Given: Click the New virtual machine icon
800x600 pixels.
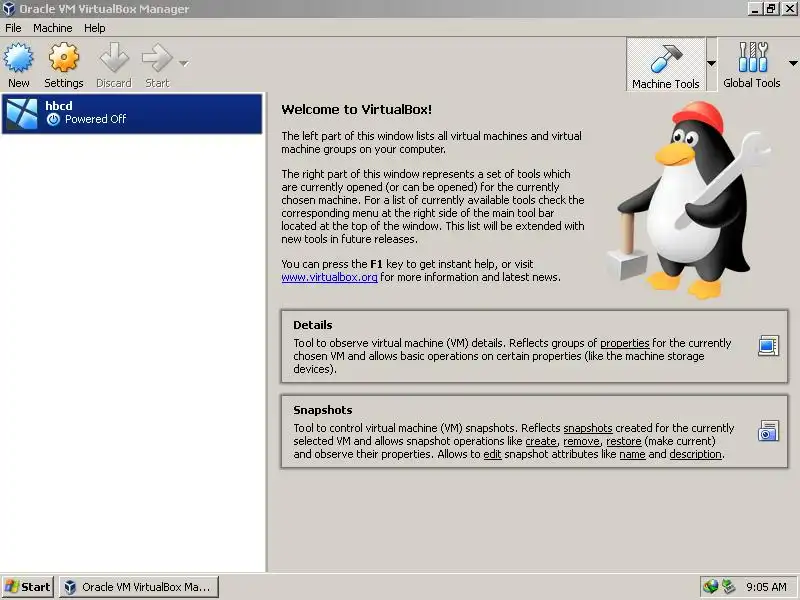Looking at the screenshot, I should [x=18, y=57].
